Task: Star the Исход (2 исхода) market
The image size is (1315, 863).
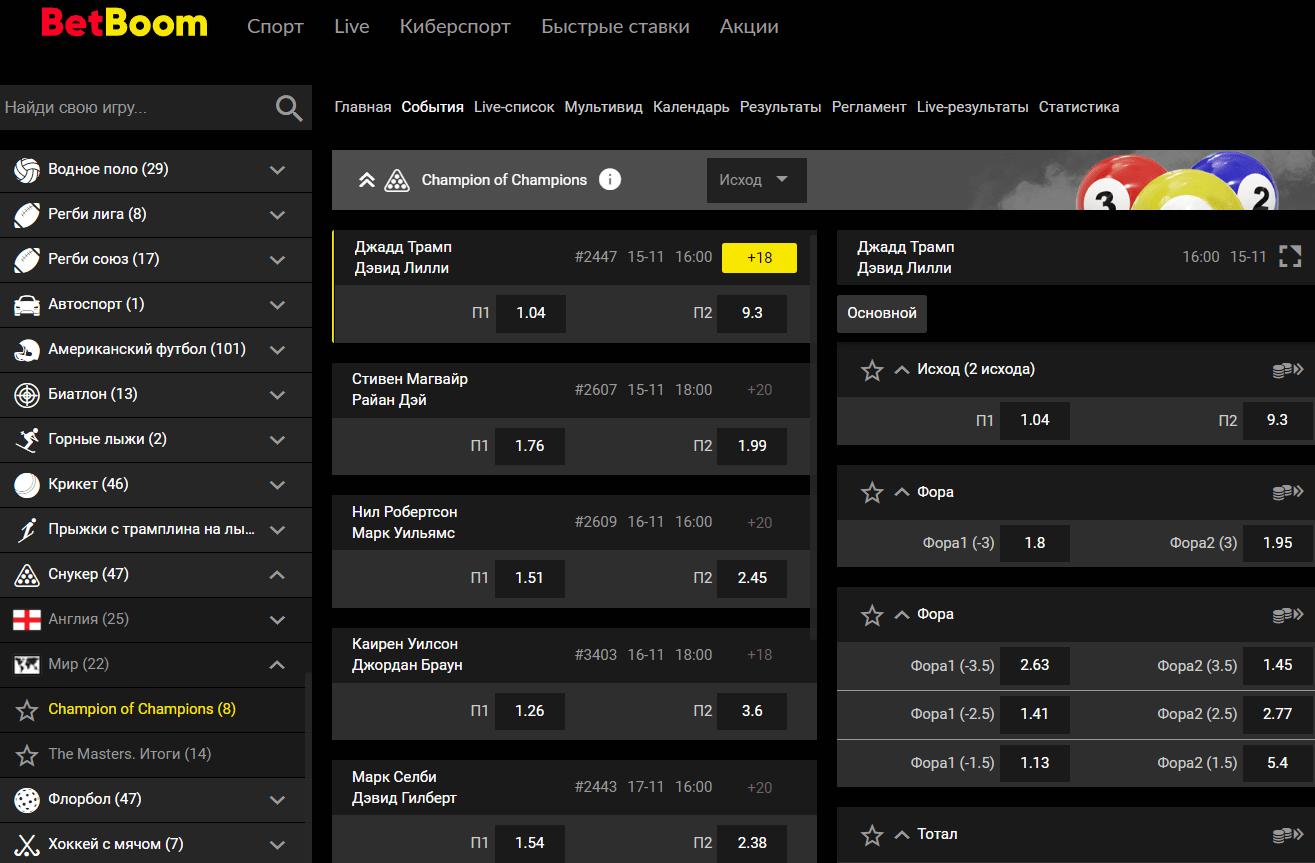Action: tap(872, 371)
